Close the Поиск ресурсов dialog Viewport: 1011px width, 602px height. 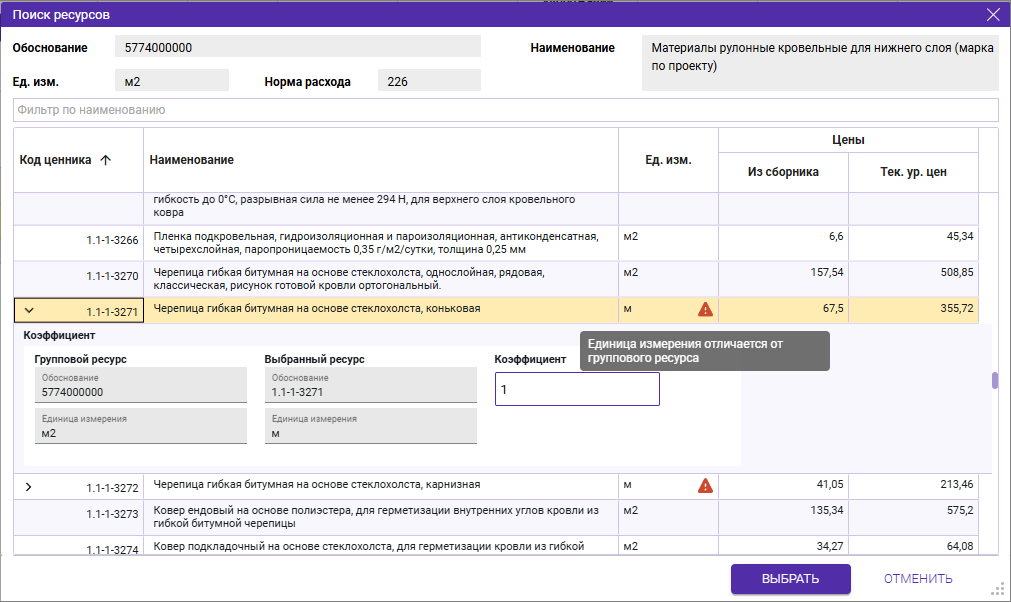click(992, 14)
